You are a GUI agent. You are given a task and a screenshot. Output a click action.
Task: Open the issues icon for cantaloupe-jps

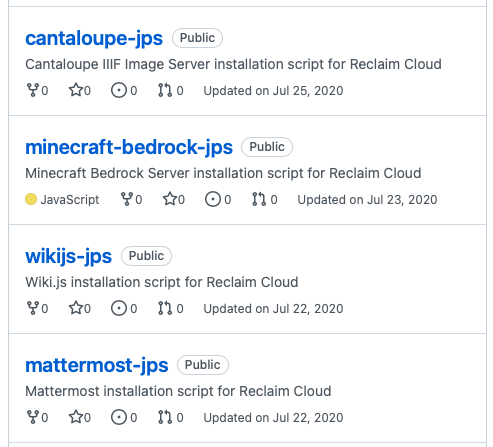[119, 90]
